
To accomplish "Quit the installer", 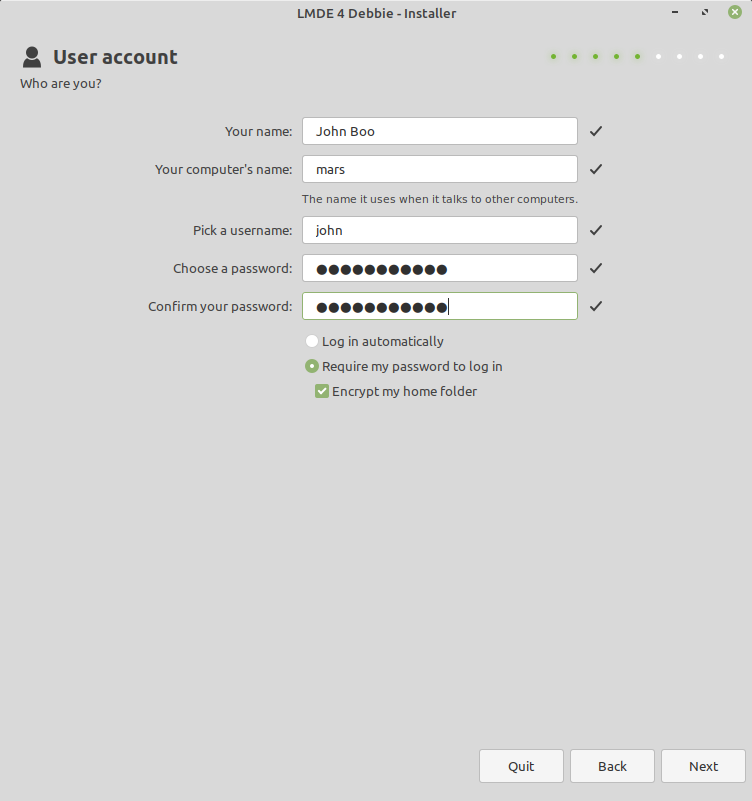I will coord(521,766).
